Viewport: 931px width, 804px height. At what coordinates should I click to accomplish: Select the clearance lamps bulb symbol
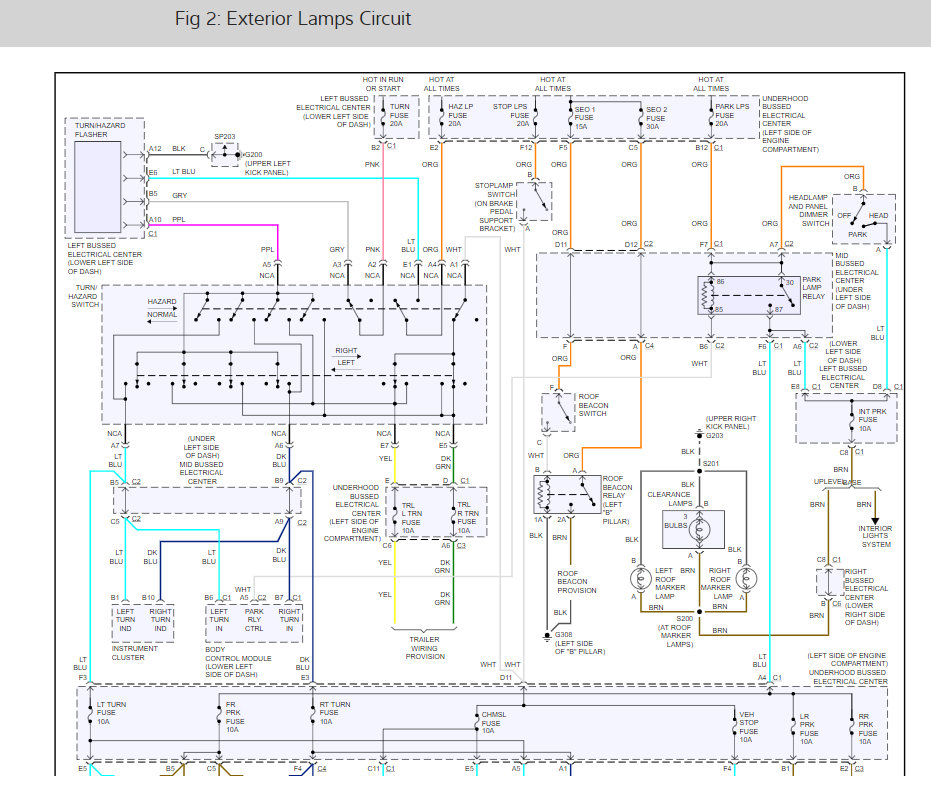pos(698,526)
